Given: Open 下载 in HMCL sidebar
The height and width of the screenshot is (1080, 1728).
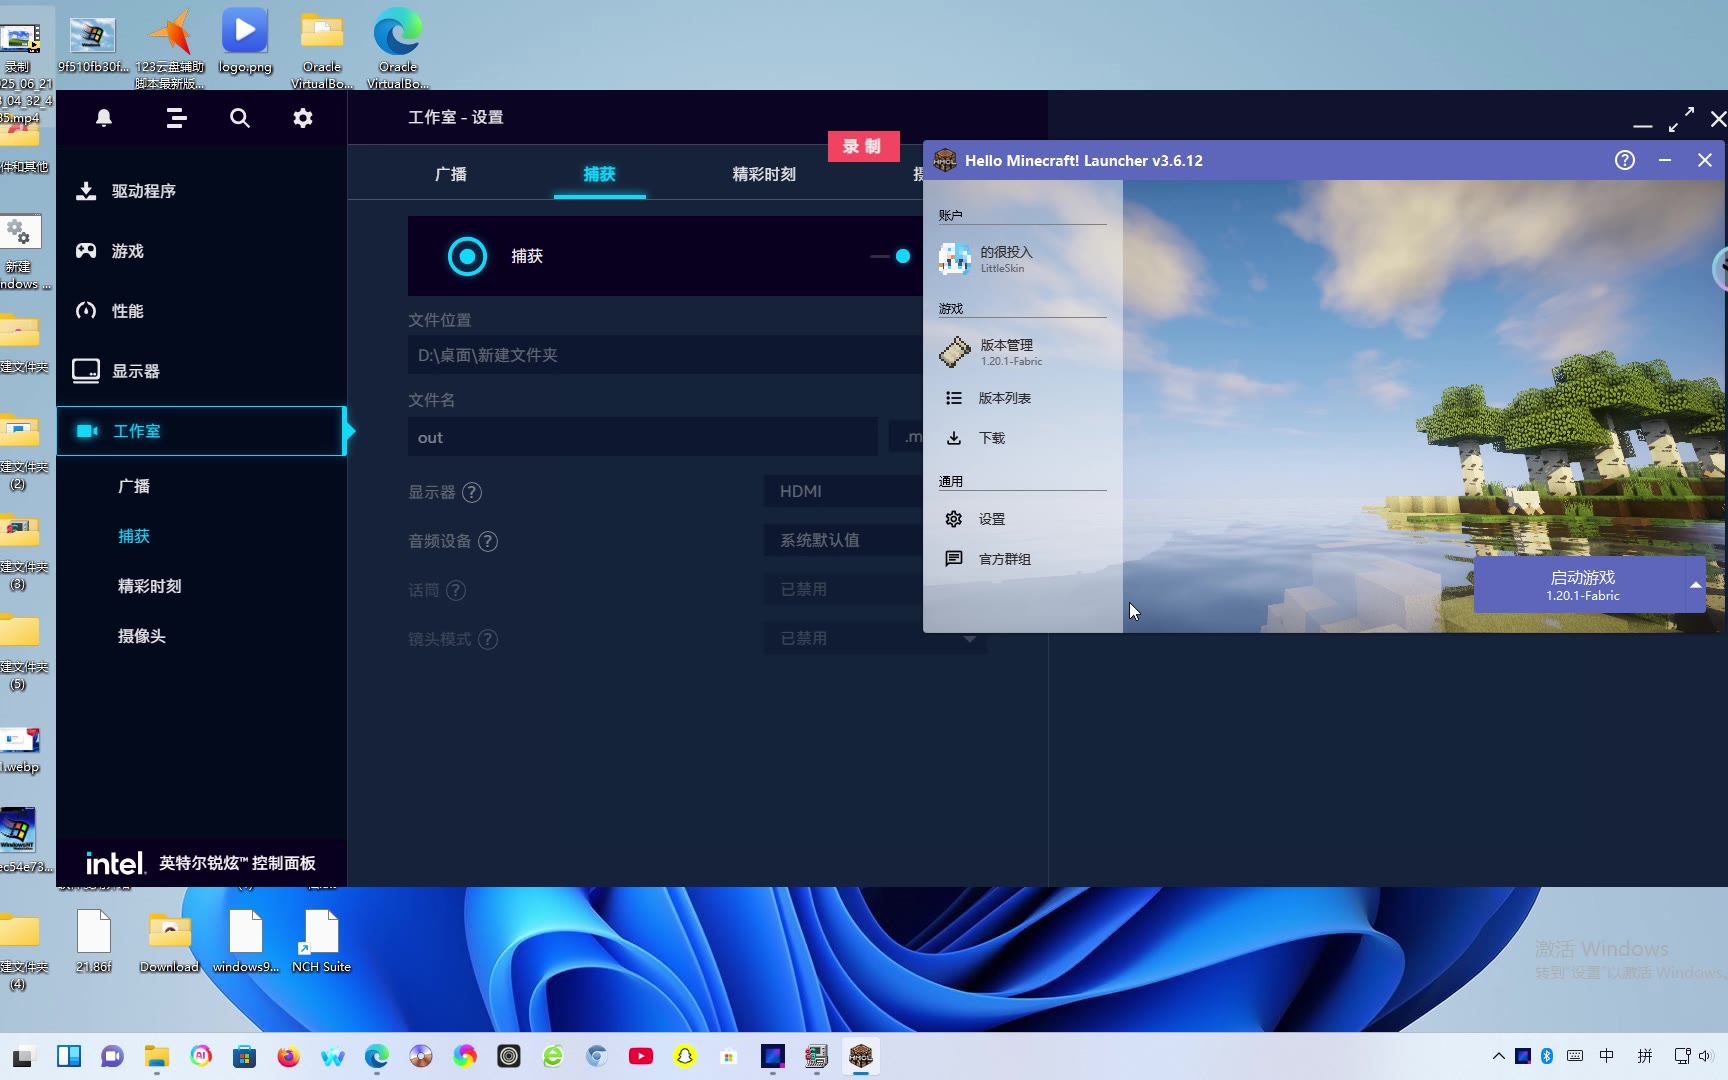Looking at the screenshot, I should (x=1022, y=438).
